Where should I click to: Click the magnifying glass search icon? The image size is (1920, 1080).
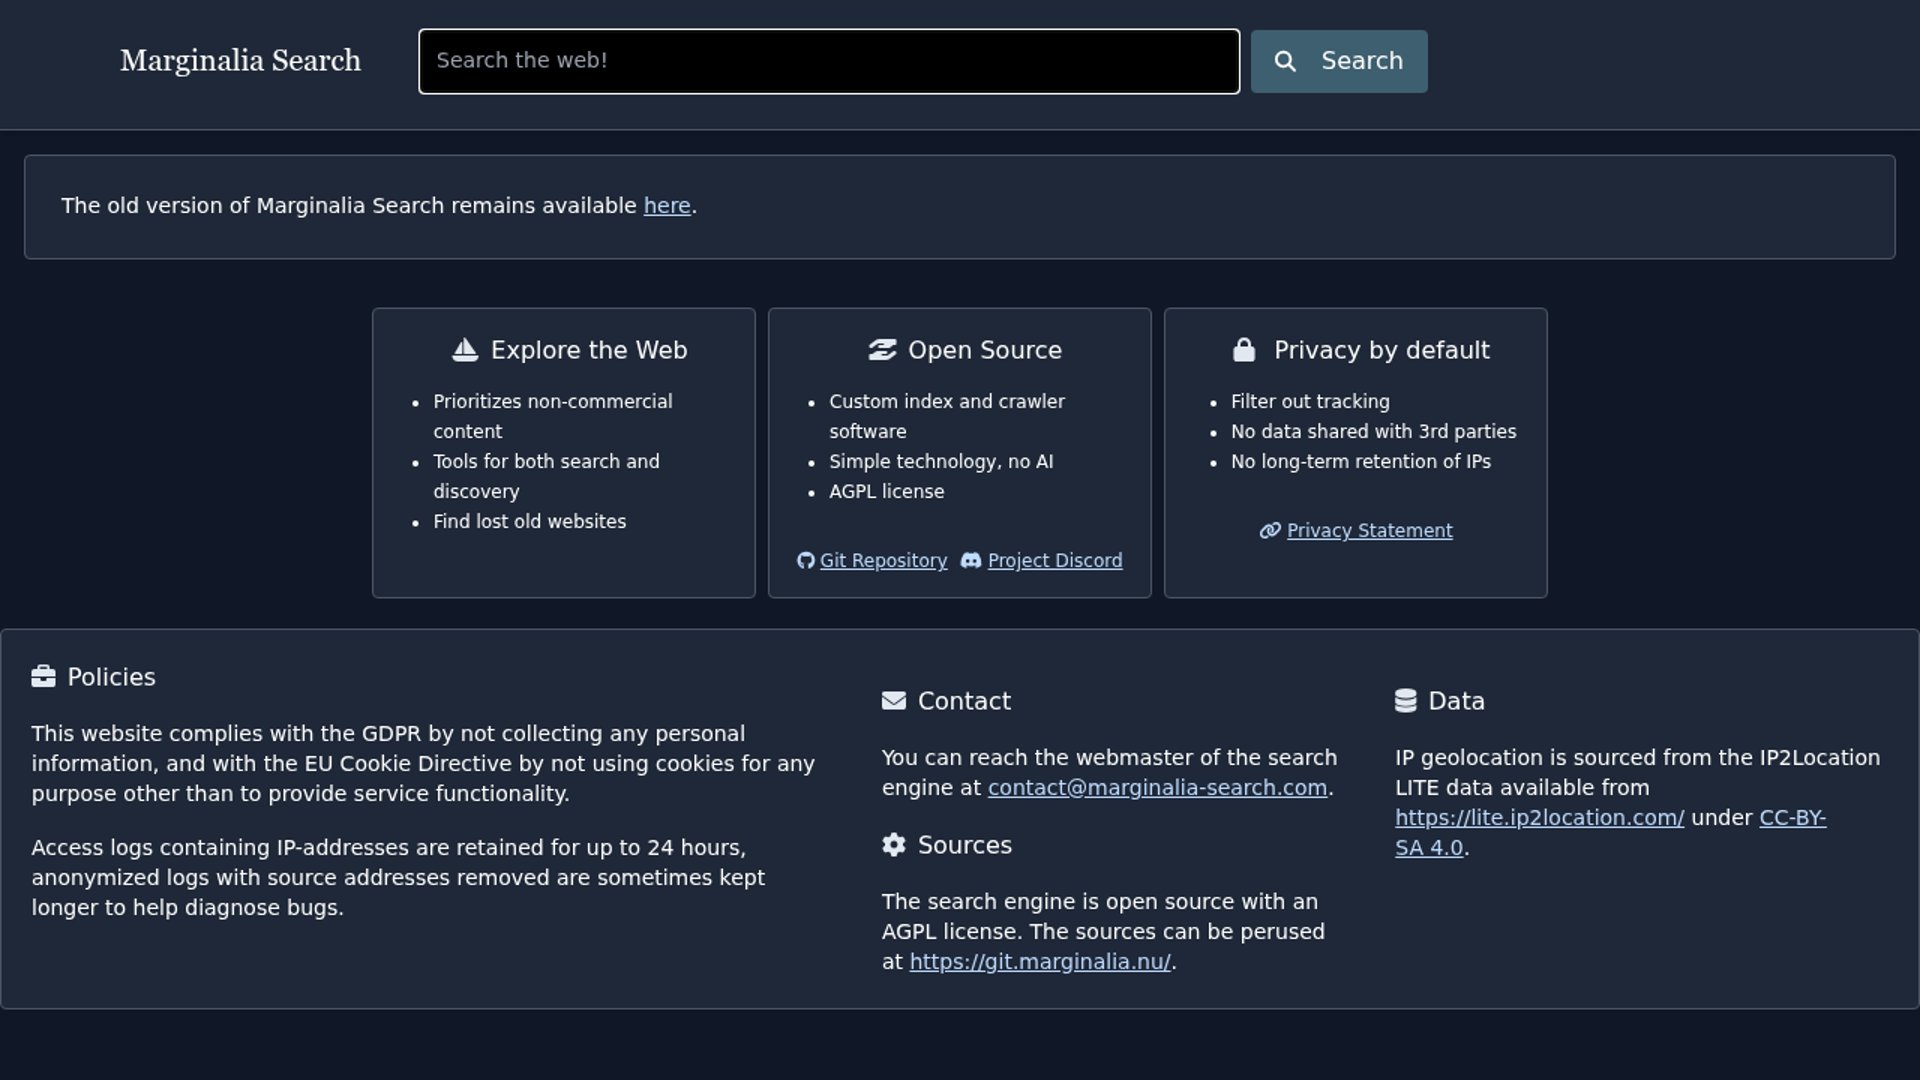click(x=1285, y=62)
